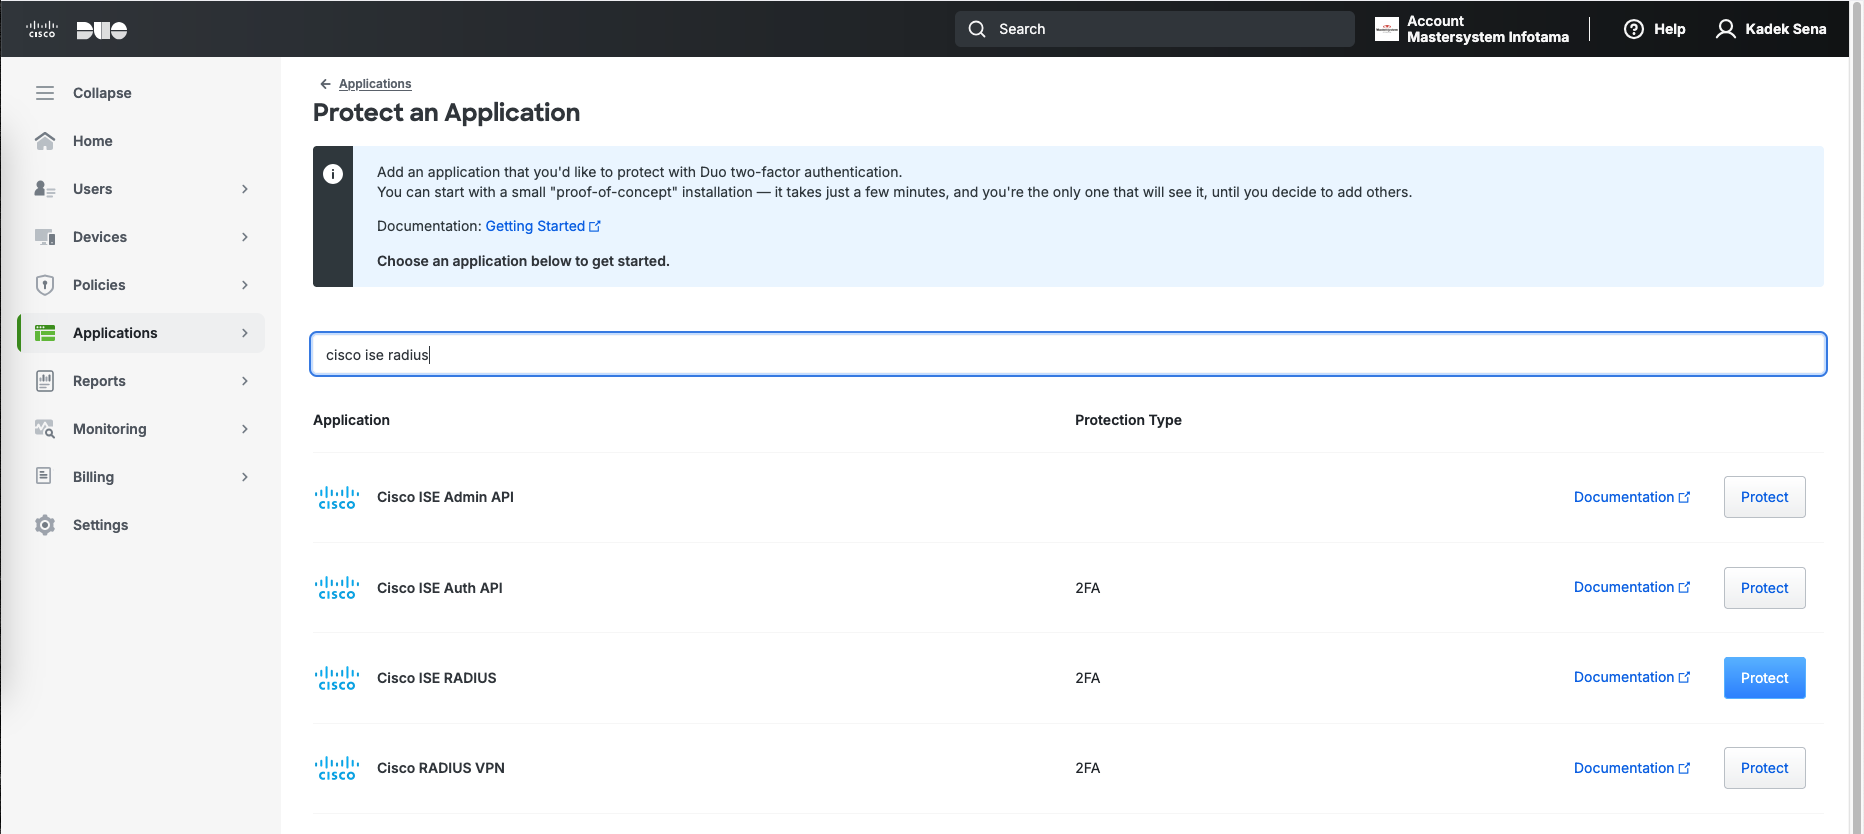Image resolution: width=1864 pixels, height=834 pixels.
Task: Collapse the sidebar with hamburger icon
Action: 45,93
